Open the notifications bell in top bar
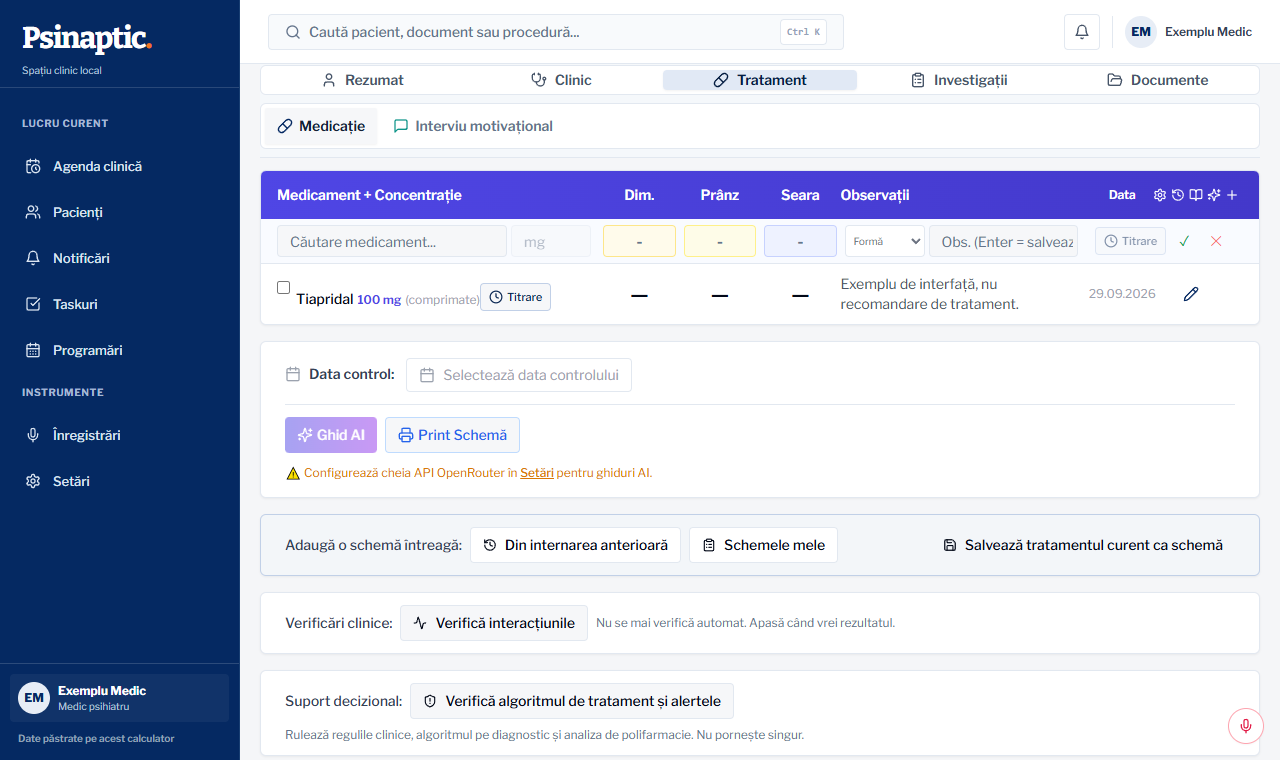The width and height of the screenshot is (1280, 760). click(1082, 32)
